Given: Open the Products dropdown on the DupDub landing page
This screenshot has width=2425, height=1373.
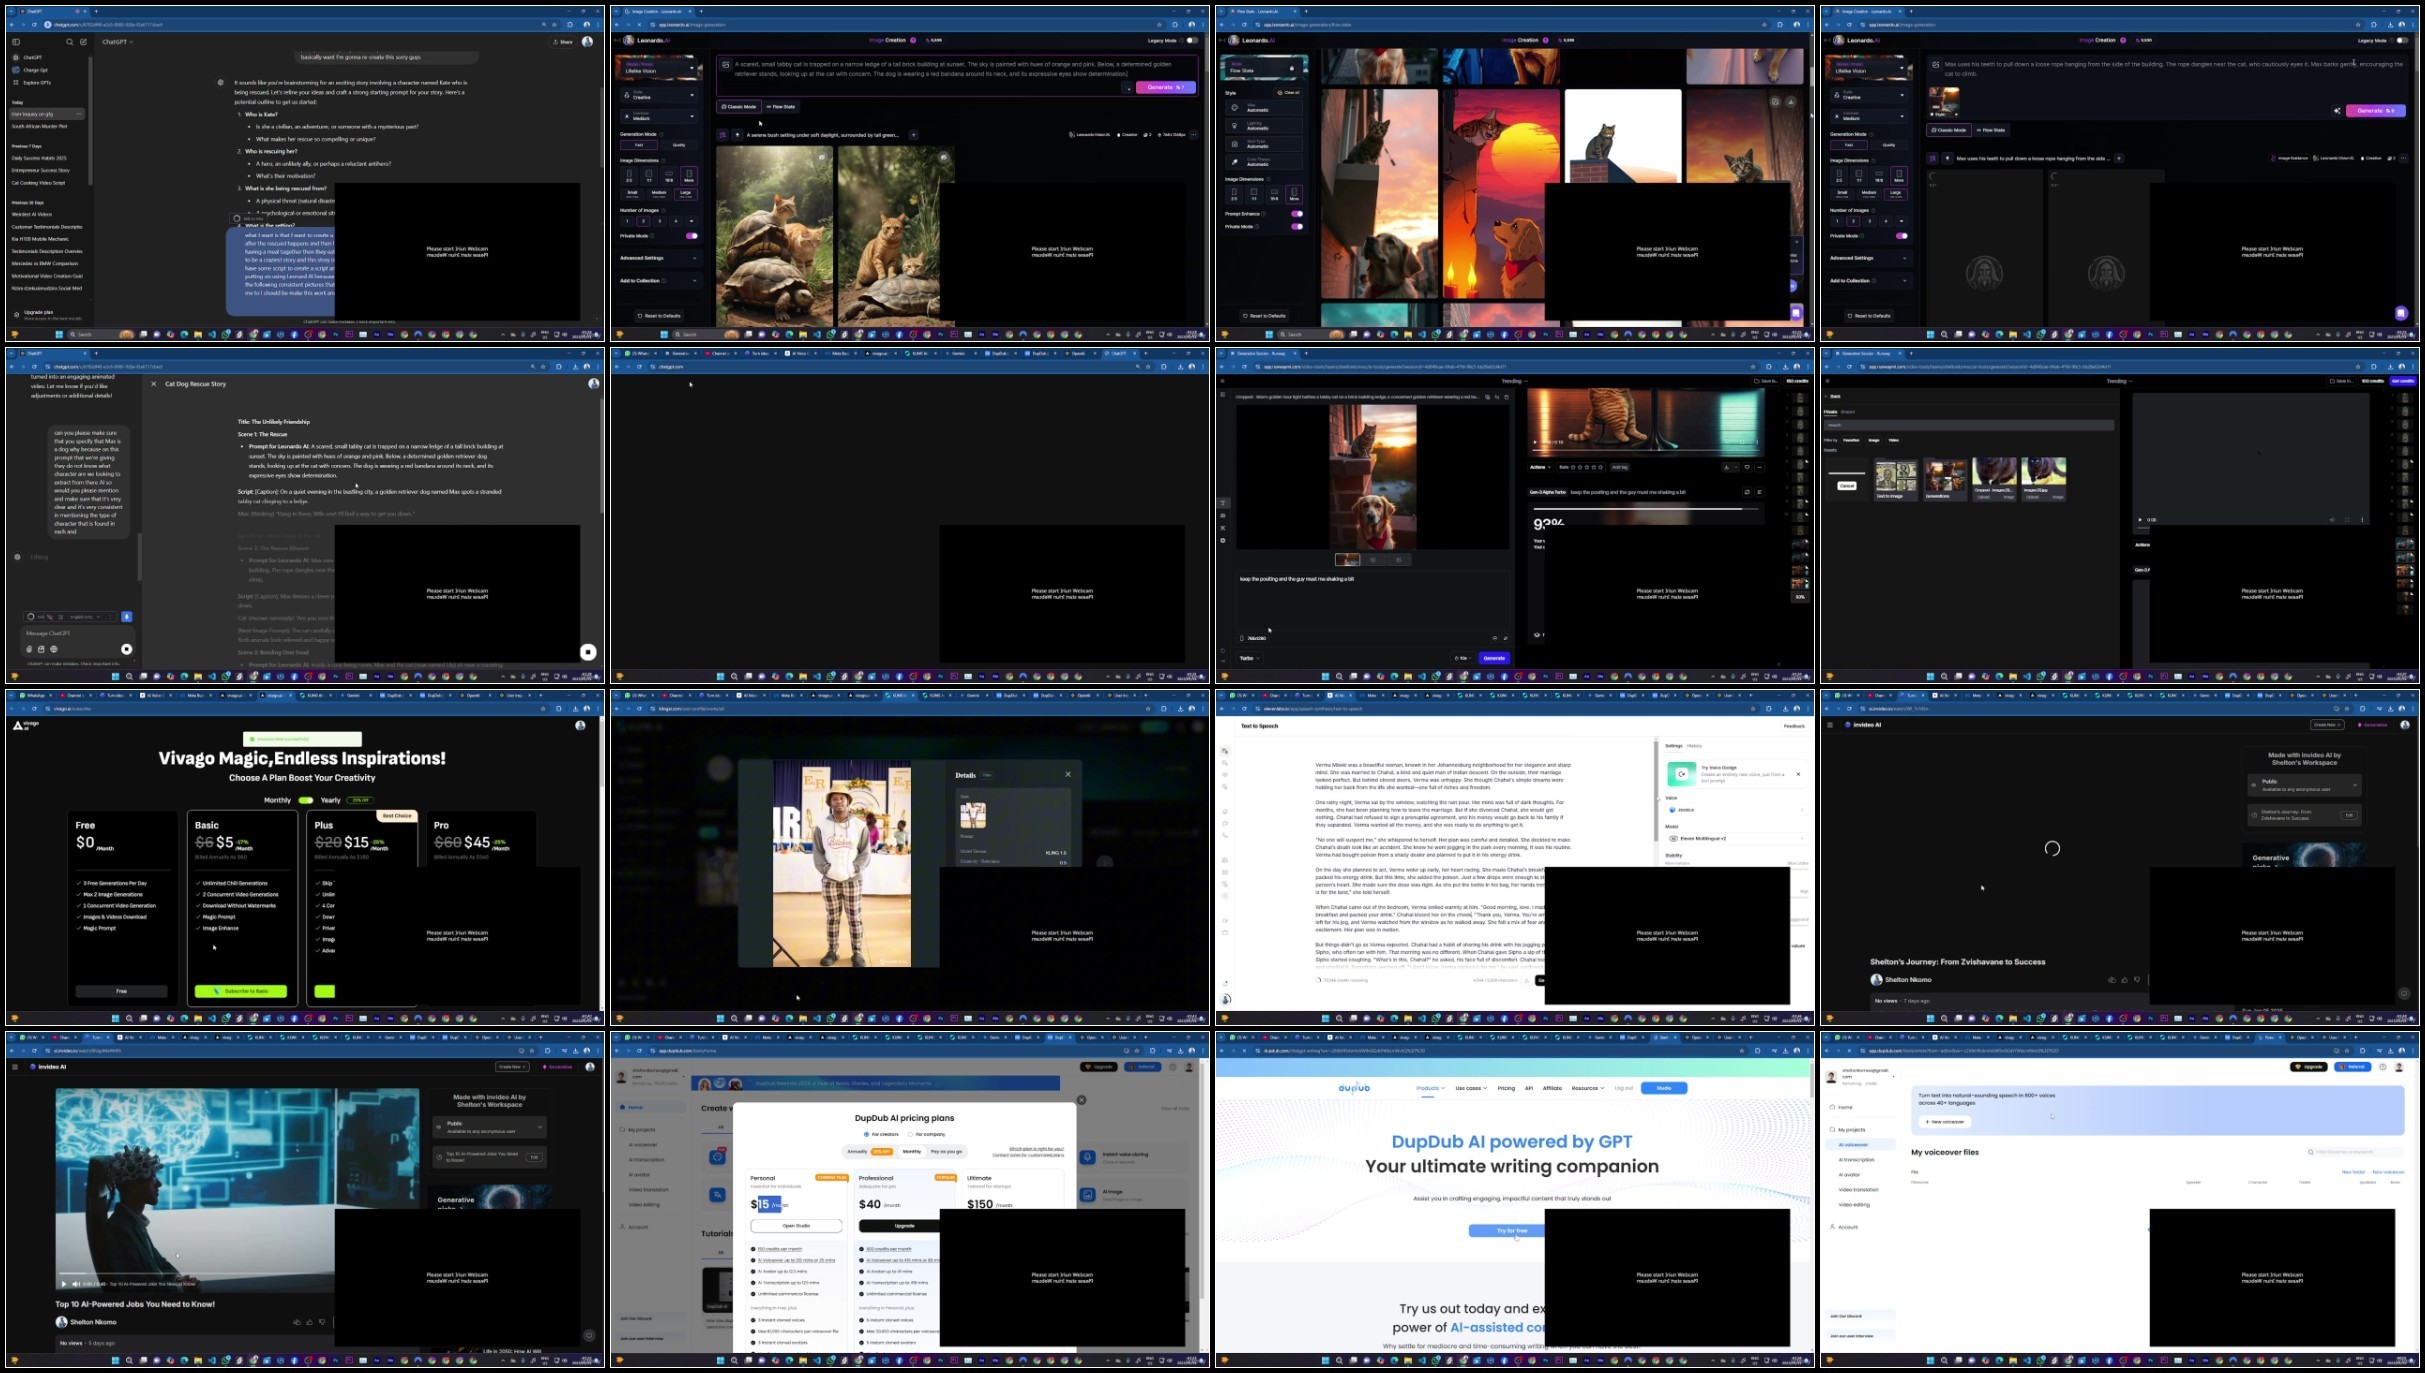Looking at the screenshot, I should click(x=1430, y=1088).
